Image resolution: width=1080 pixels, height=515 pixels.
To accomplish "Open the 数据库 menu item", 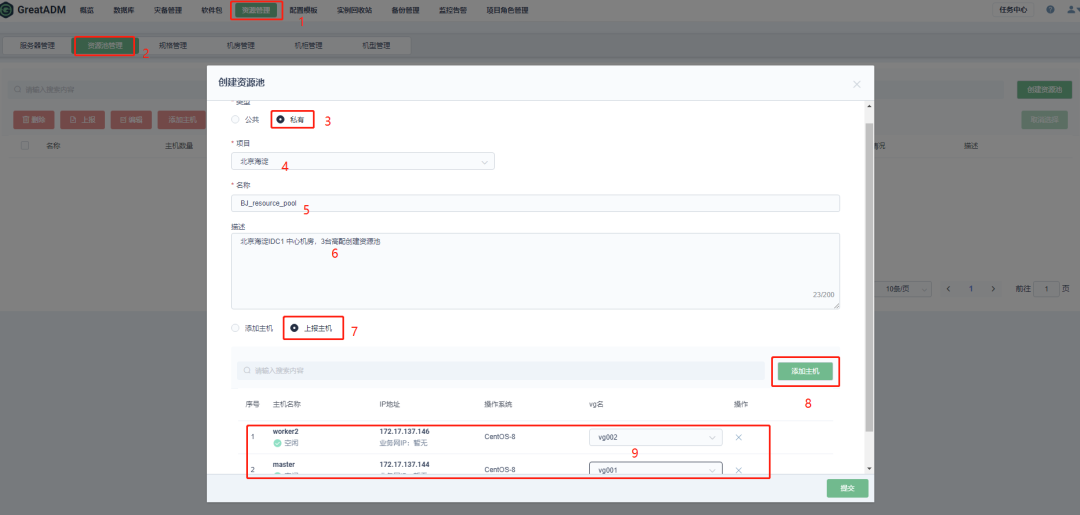I will click(125, 10).
